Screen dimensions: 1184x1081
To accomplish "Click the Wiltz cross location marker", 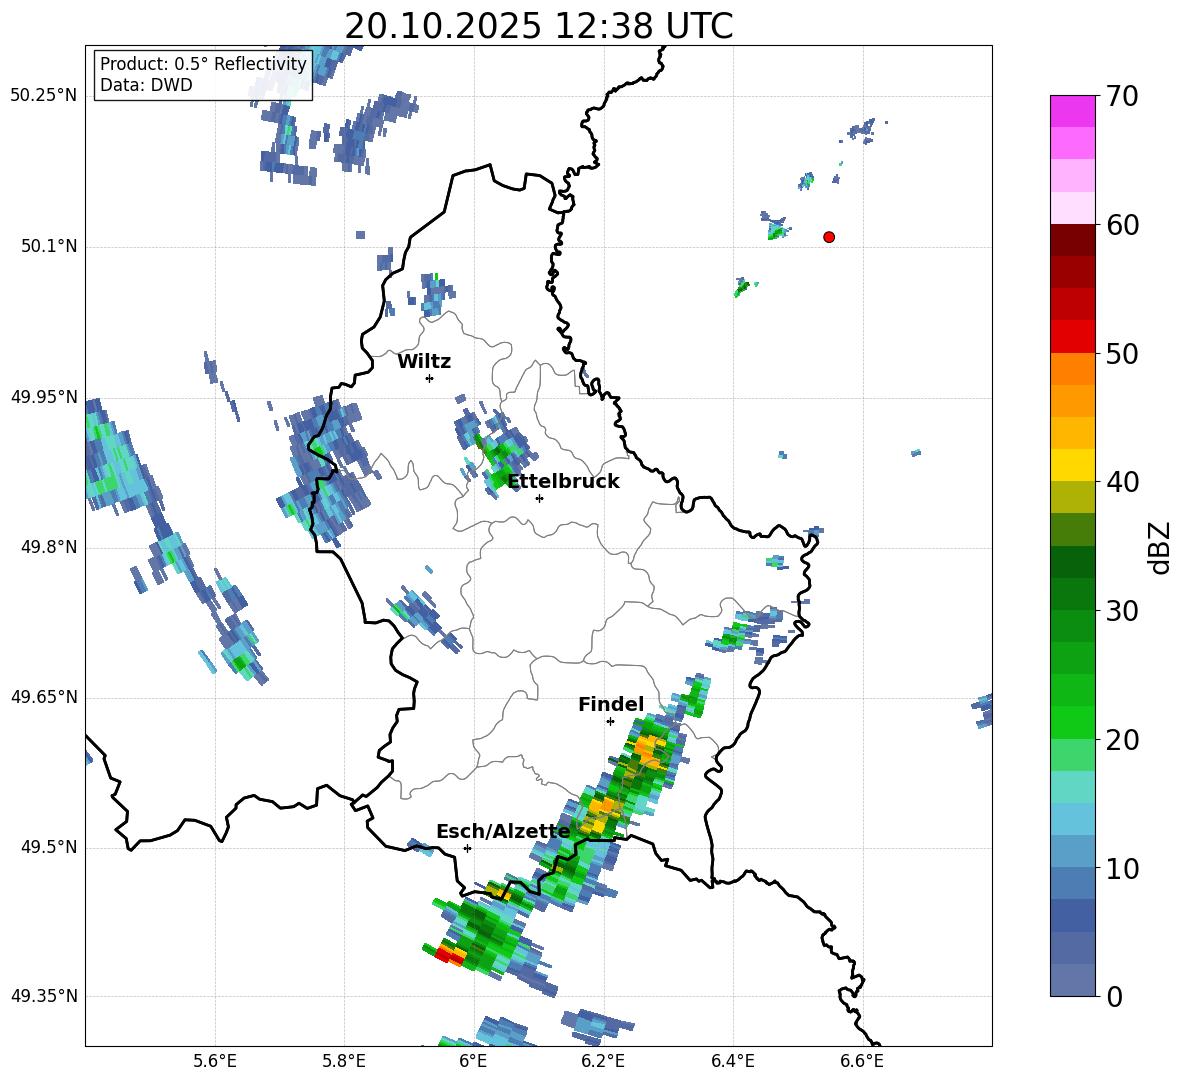I will click(x=430, y=378).
